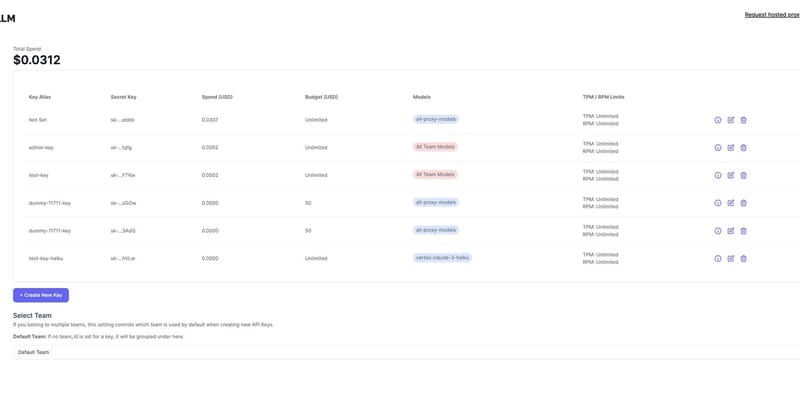Click budget 50 for key ending 3AdQ

(308, 231)
